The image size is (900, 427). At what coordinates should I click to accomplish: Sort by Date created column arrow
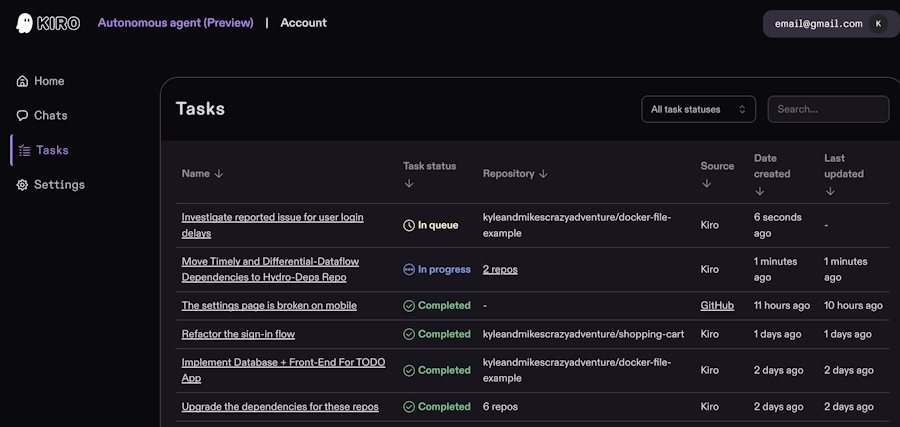tap(759, 190)
